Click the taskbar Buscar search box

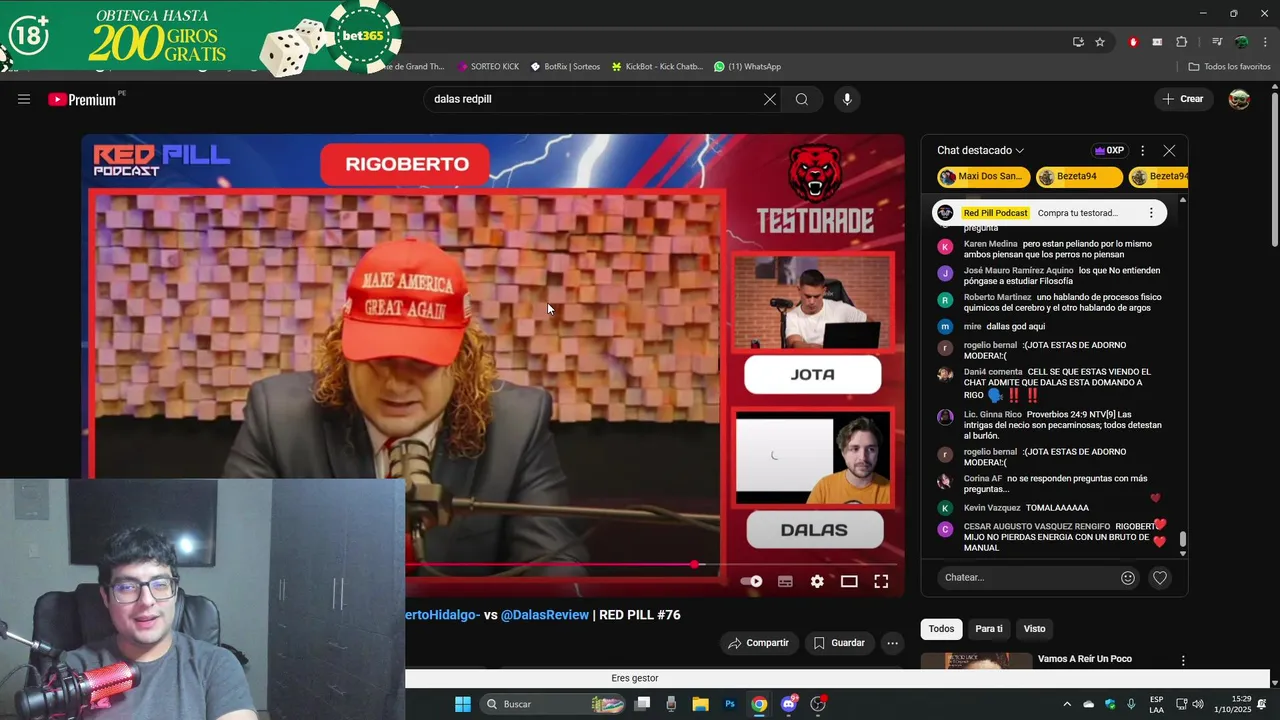point(553,704)
